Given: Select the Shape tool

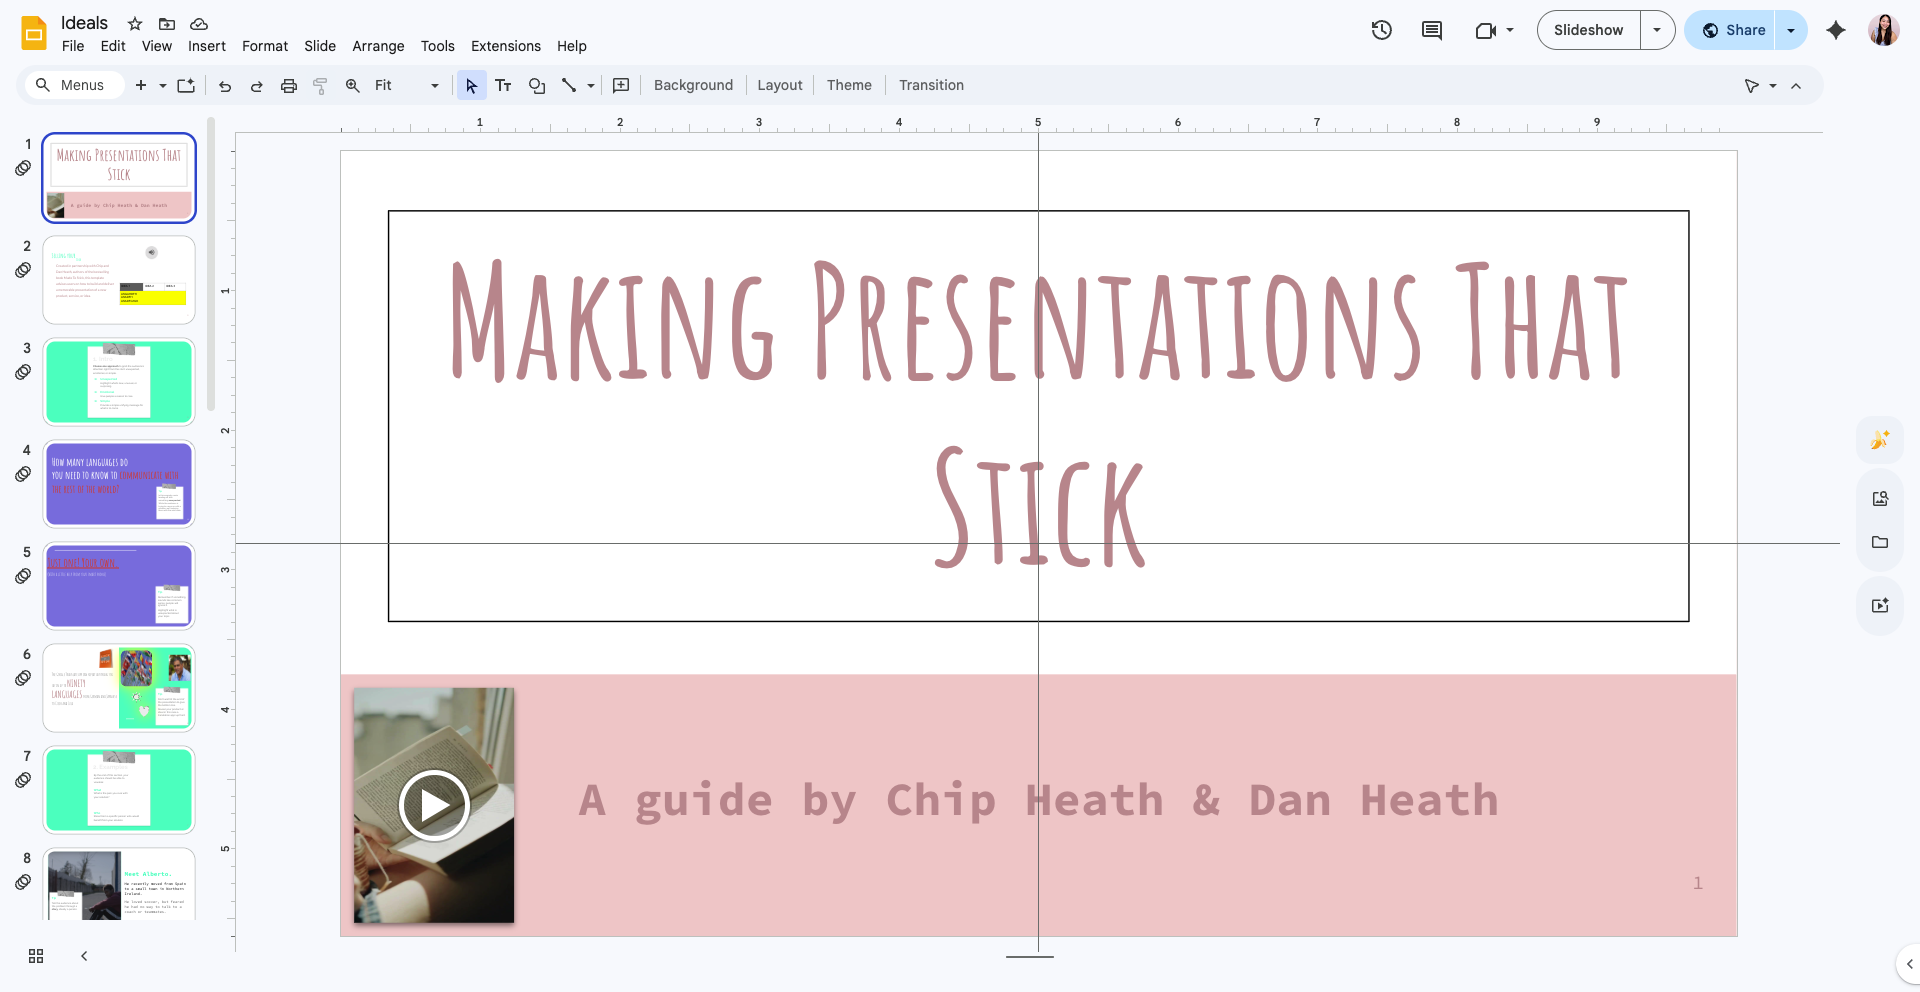Looking at the screenshot, I should (x=537, y=85).
